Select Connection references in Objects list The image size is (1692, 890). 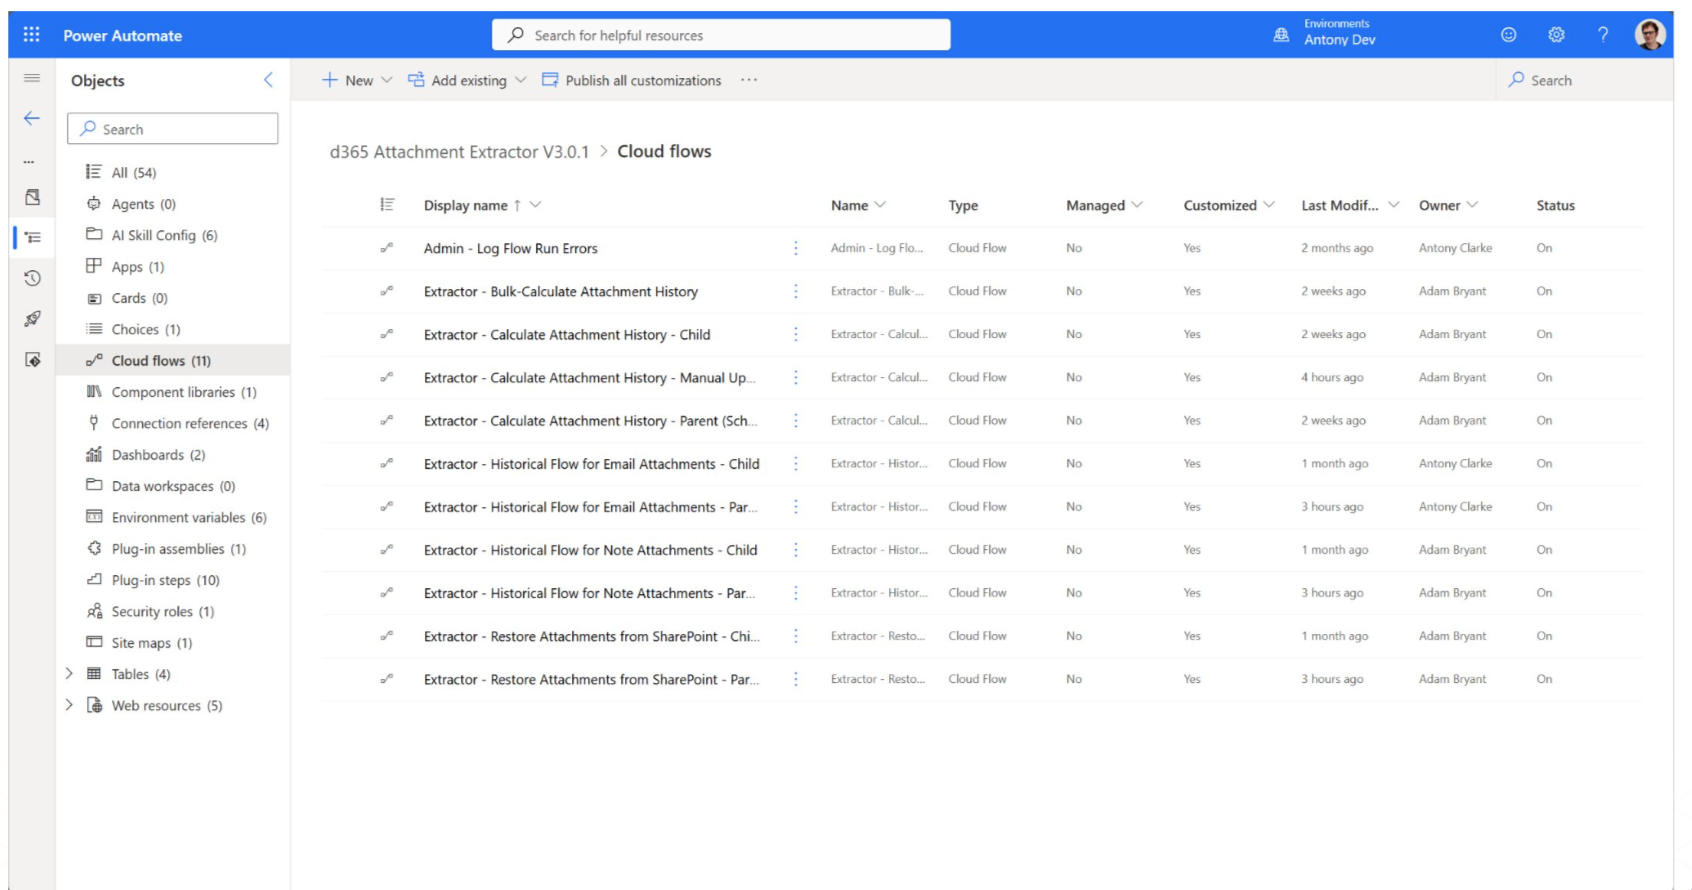(189, 423)
